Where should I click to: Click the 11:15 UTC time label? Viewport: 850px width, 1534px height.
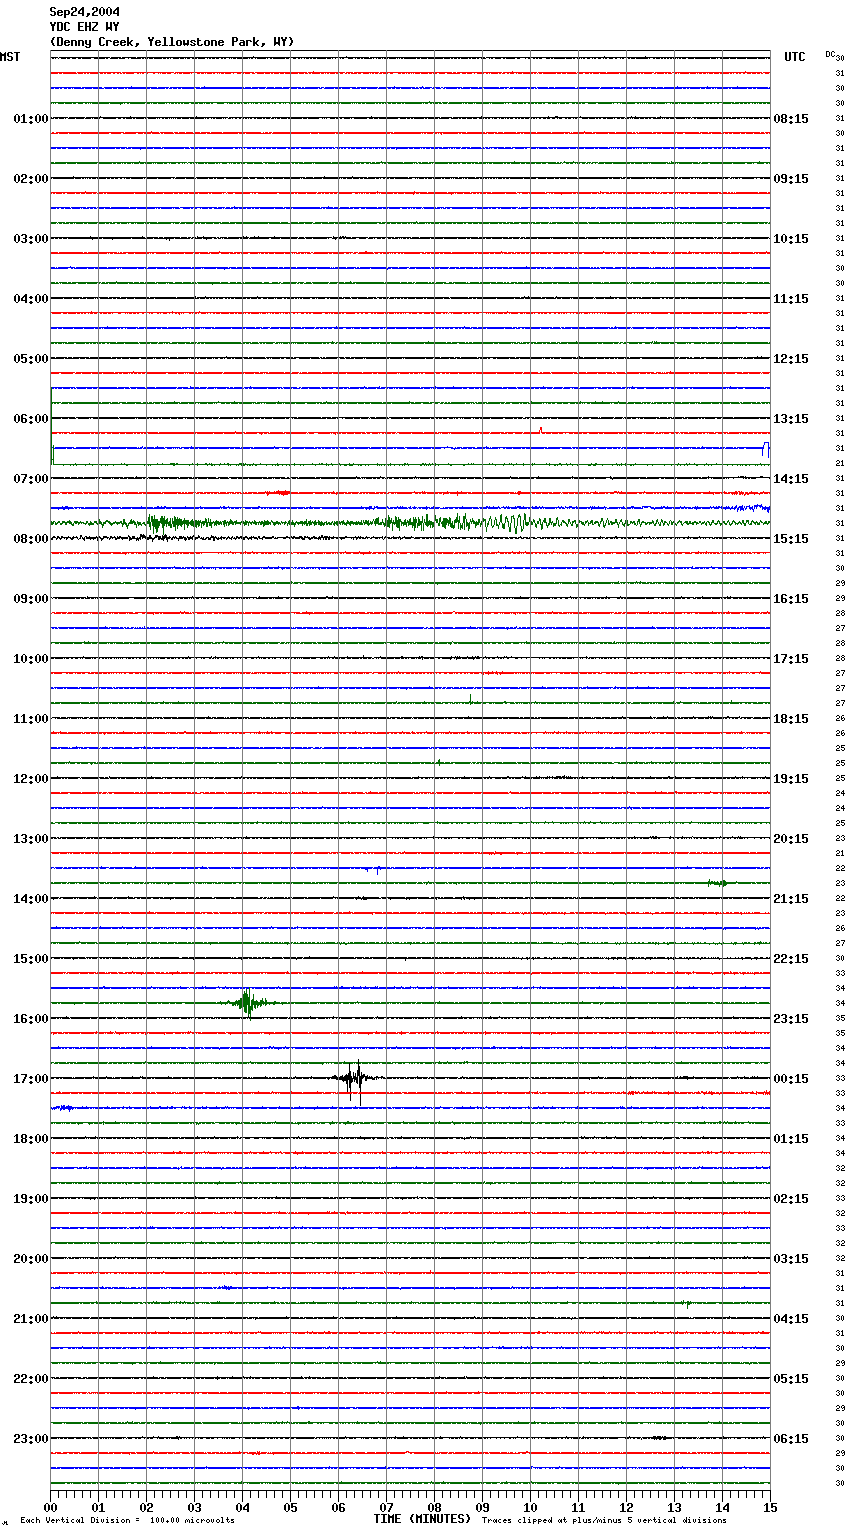pyautogui.click(x=791, y=299)
